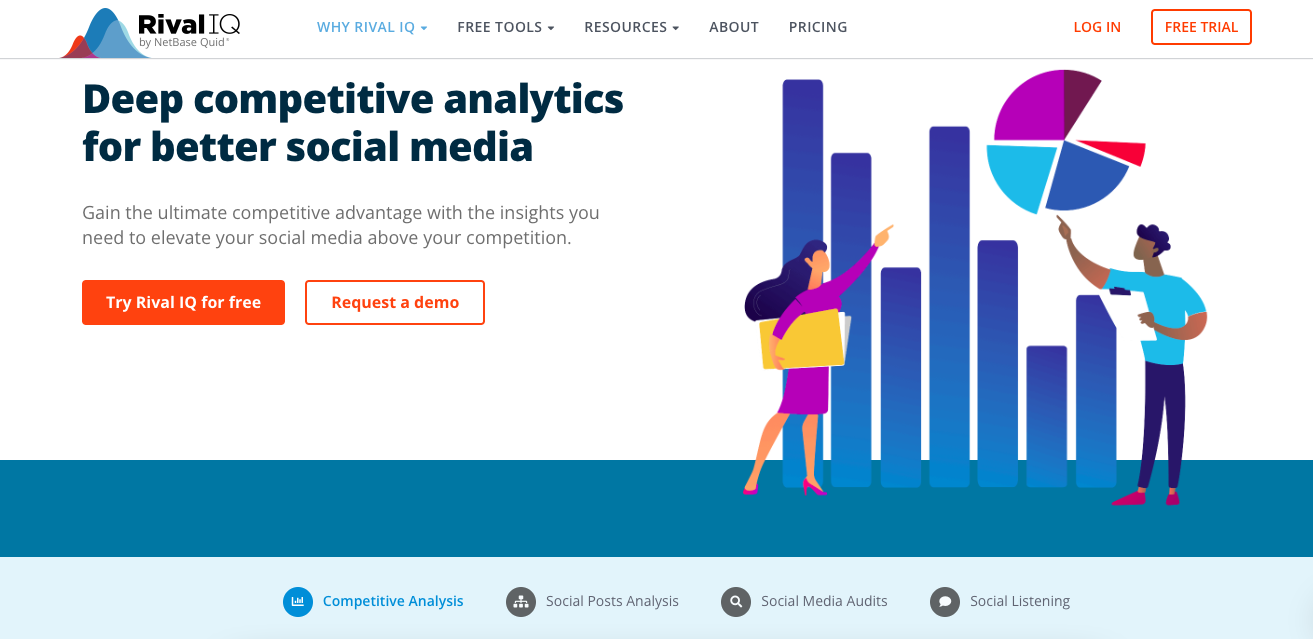Click the Log In link
Image resolution: width=1313 pixels, height=639 pixels.
1097,27
